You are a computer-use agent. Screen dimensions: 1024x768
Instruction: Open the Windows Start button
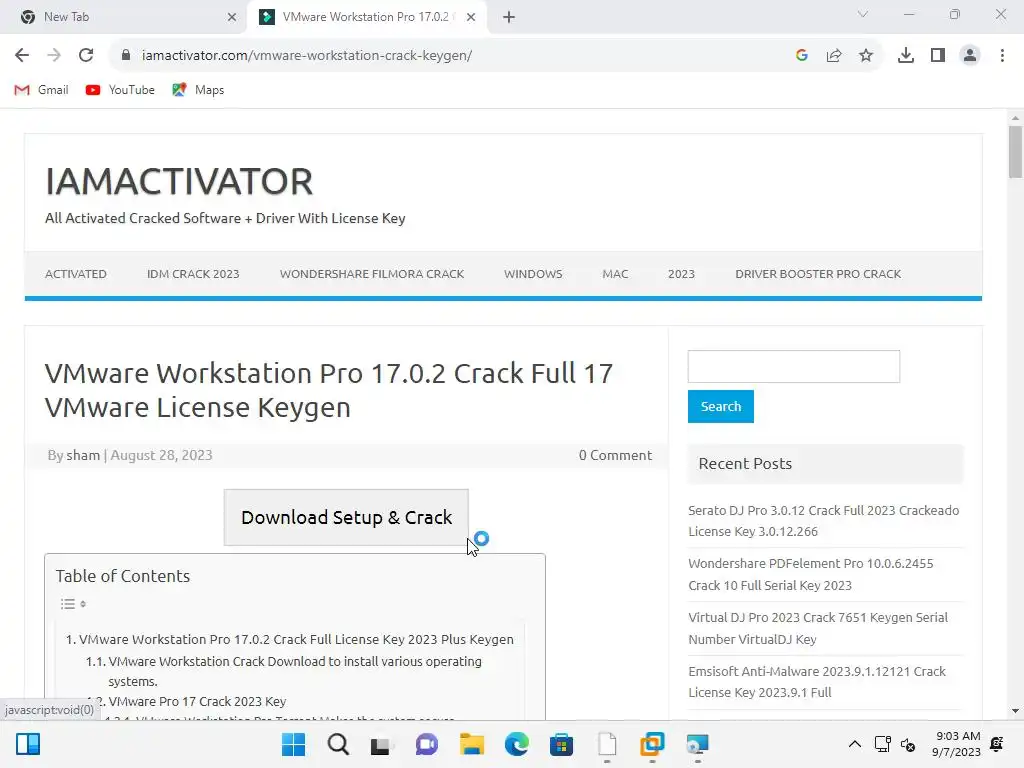coord(293,744)
